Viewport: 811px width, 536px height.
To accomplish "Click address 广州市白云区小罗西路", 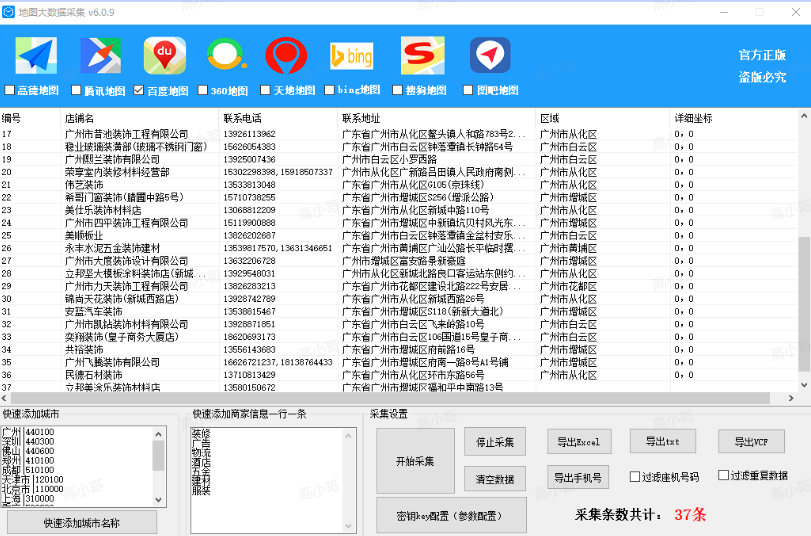I will [x=389, y=159].
